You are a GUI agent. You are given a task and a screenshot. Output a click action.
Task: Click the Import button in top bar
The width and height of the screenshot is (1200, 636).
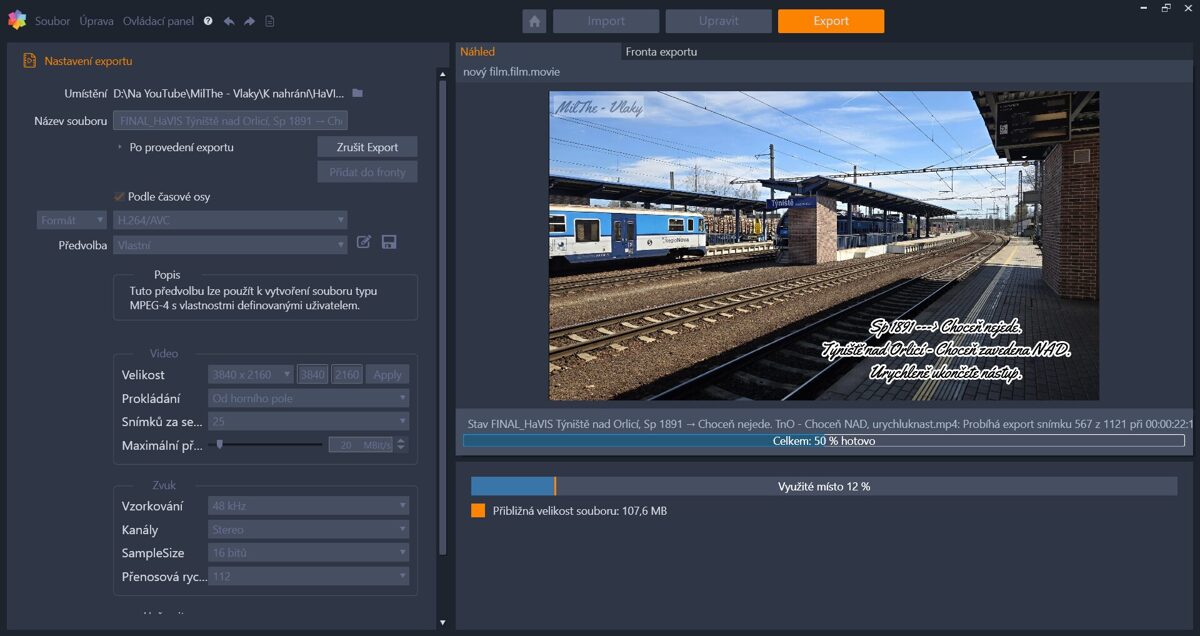point(606,21)
